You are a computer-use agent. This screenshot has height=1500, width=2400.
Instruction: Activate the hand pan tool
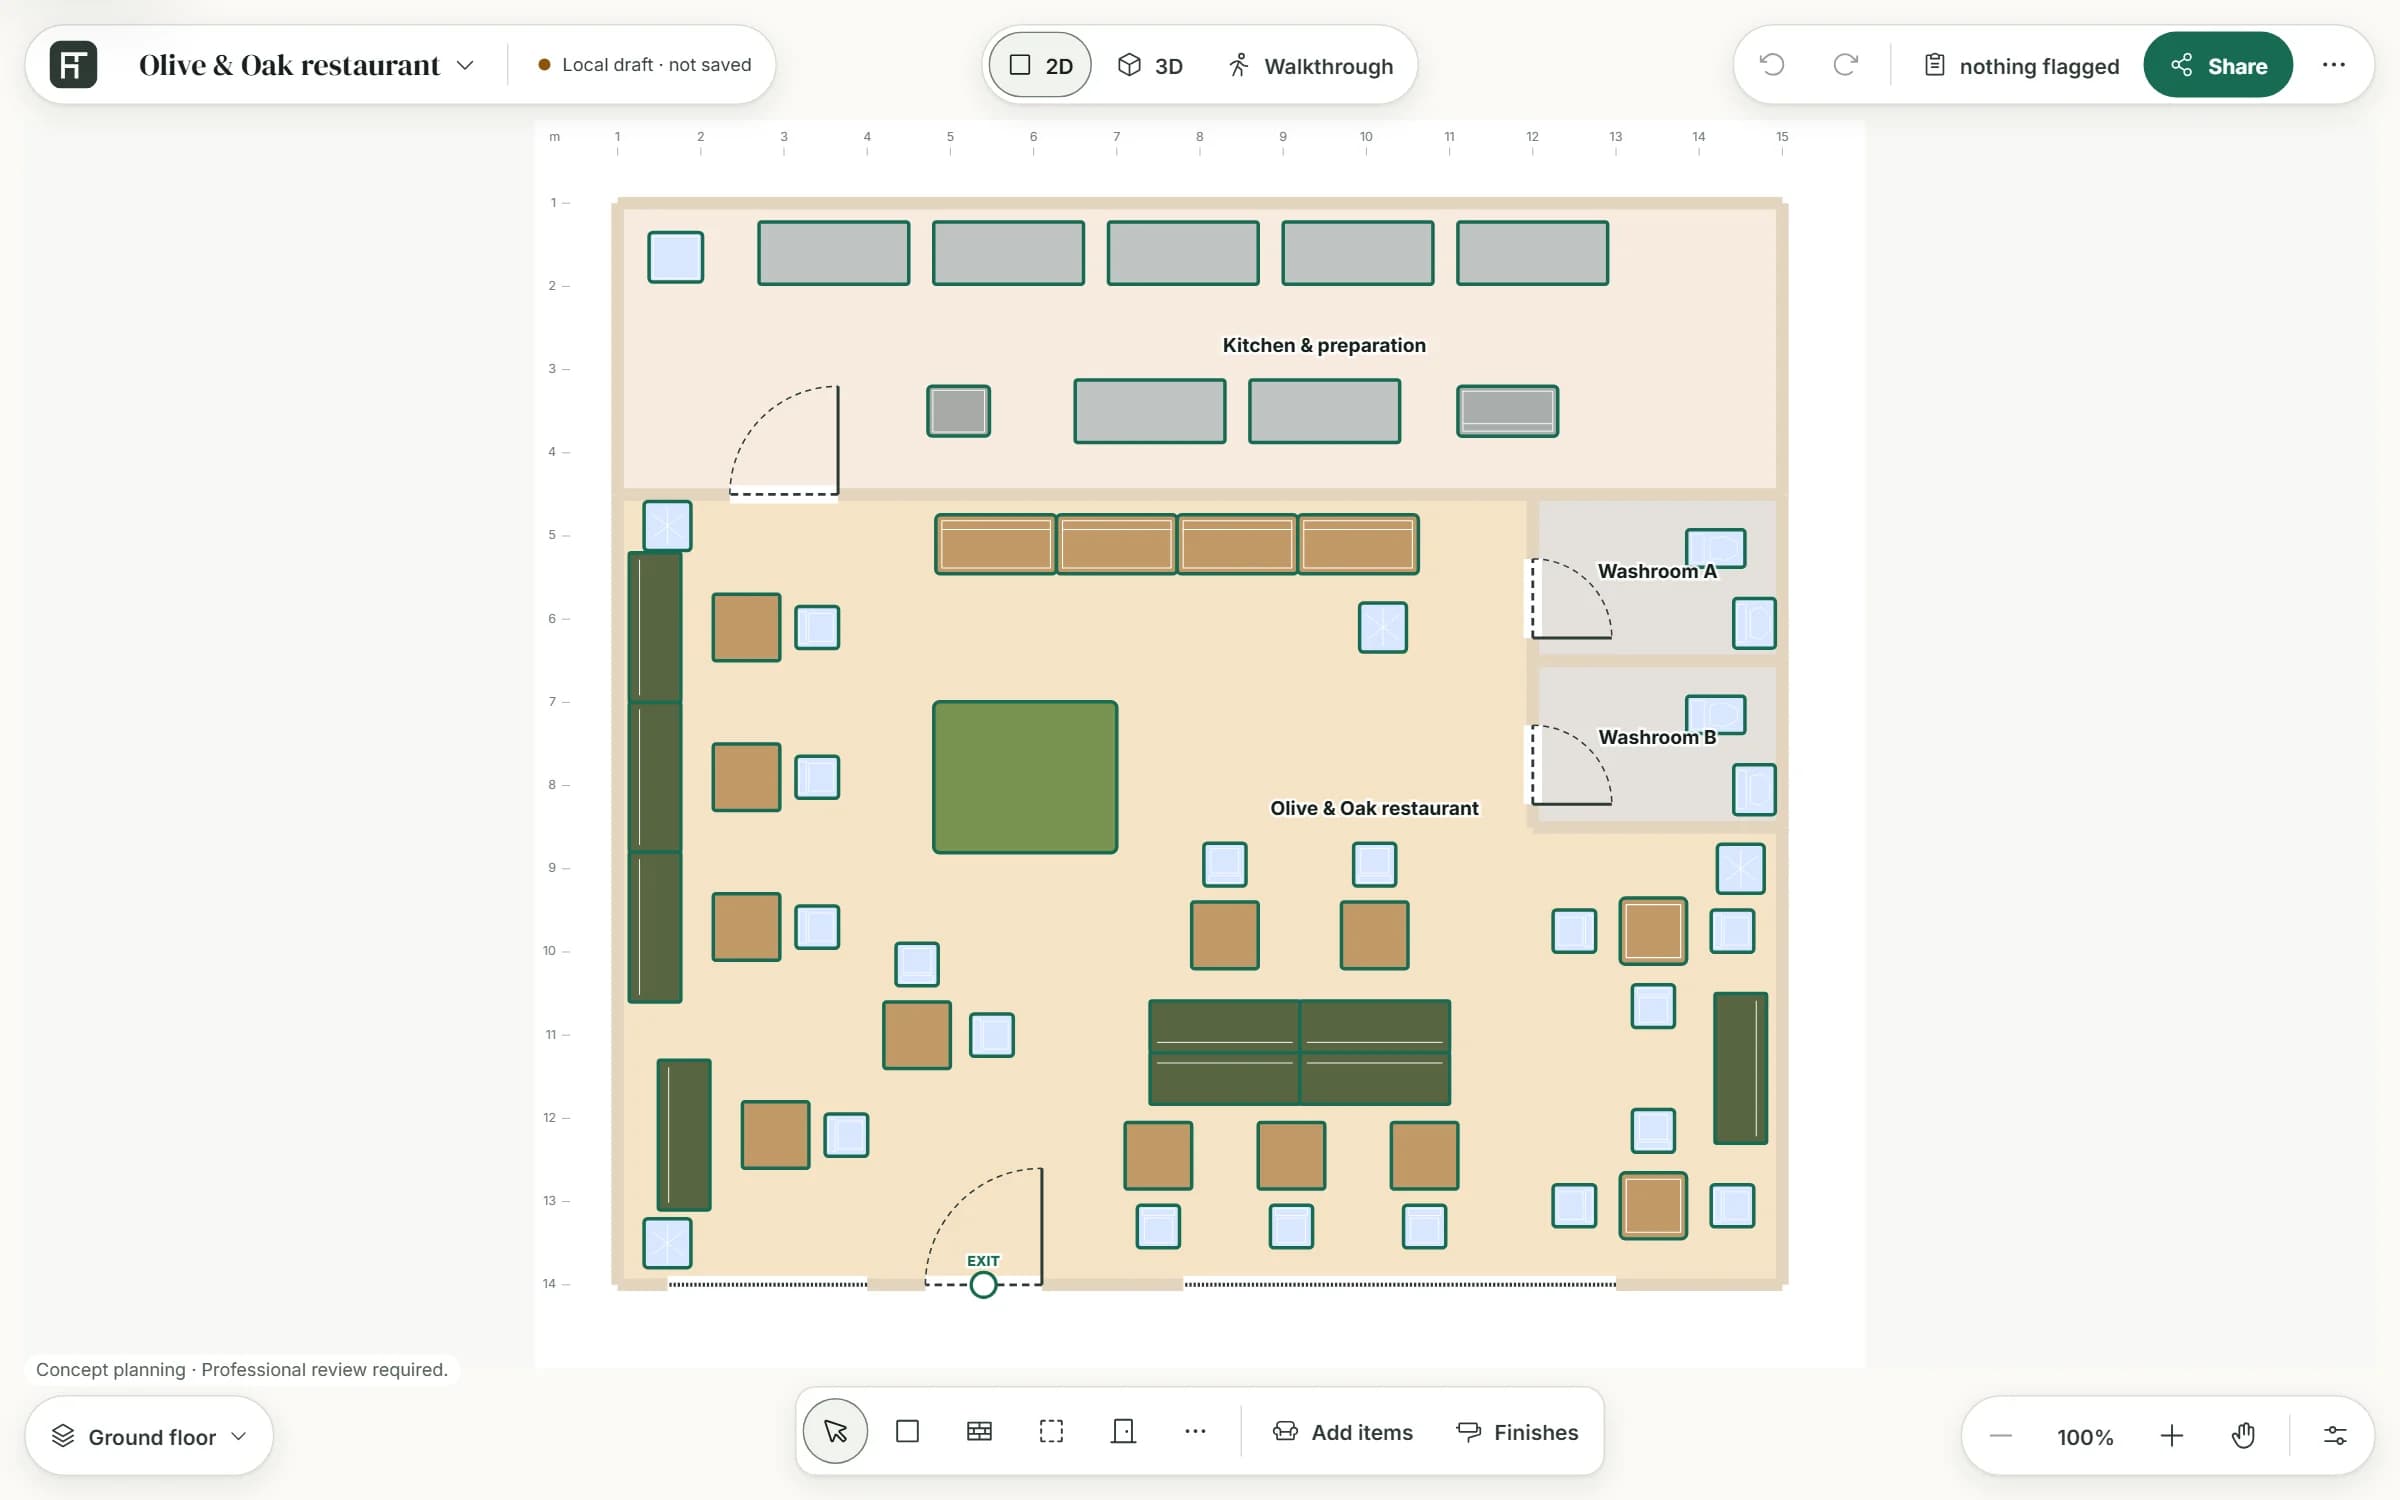click(x=2243, y=1436)
